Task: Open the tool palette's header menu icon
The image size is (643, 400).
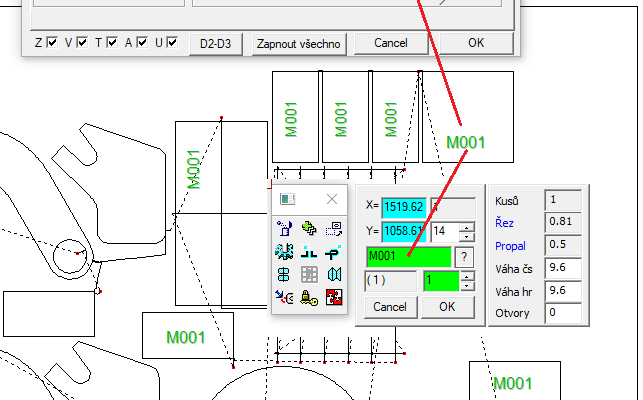Action: [x=287, y=199]
